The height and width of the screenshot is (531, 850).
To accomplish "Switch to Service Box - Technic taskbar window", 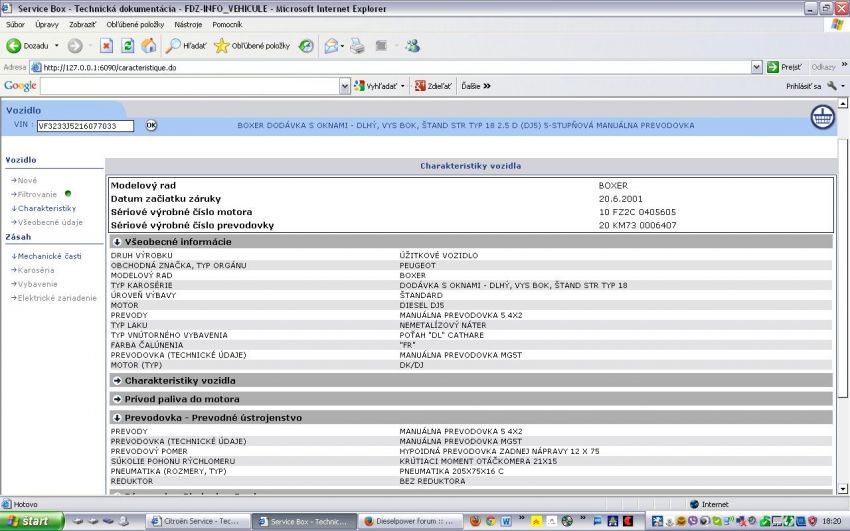I will pos(304,521).
